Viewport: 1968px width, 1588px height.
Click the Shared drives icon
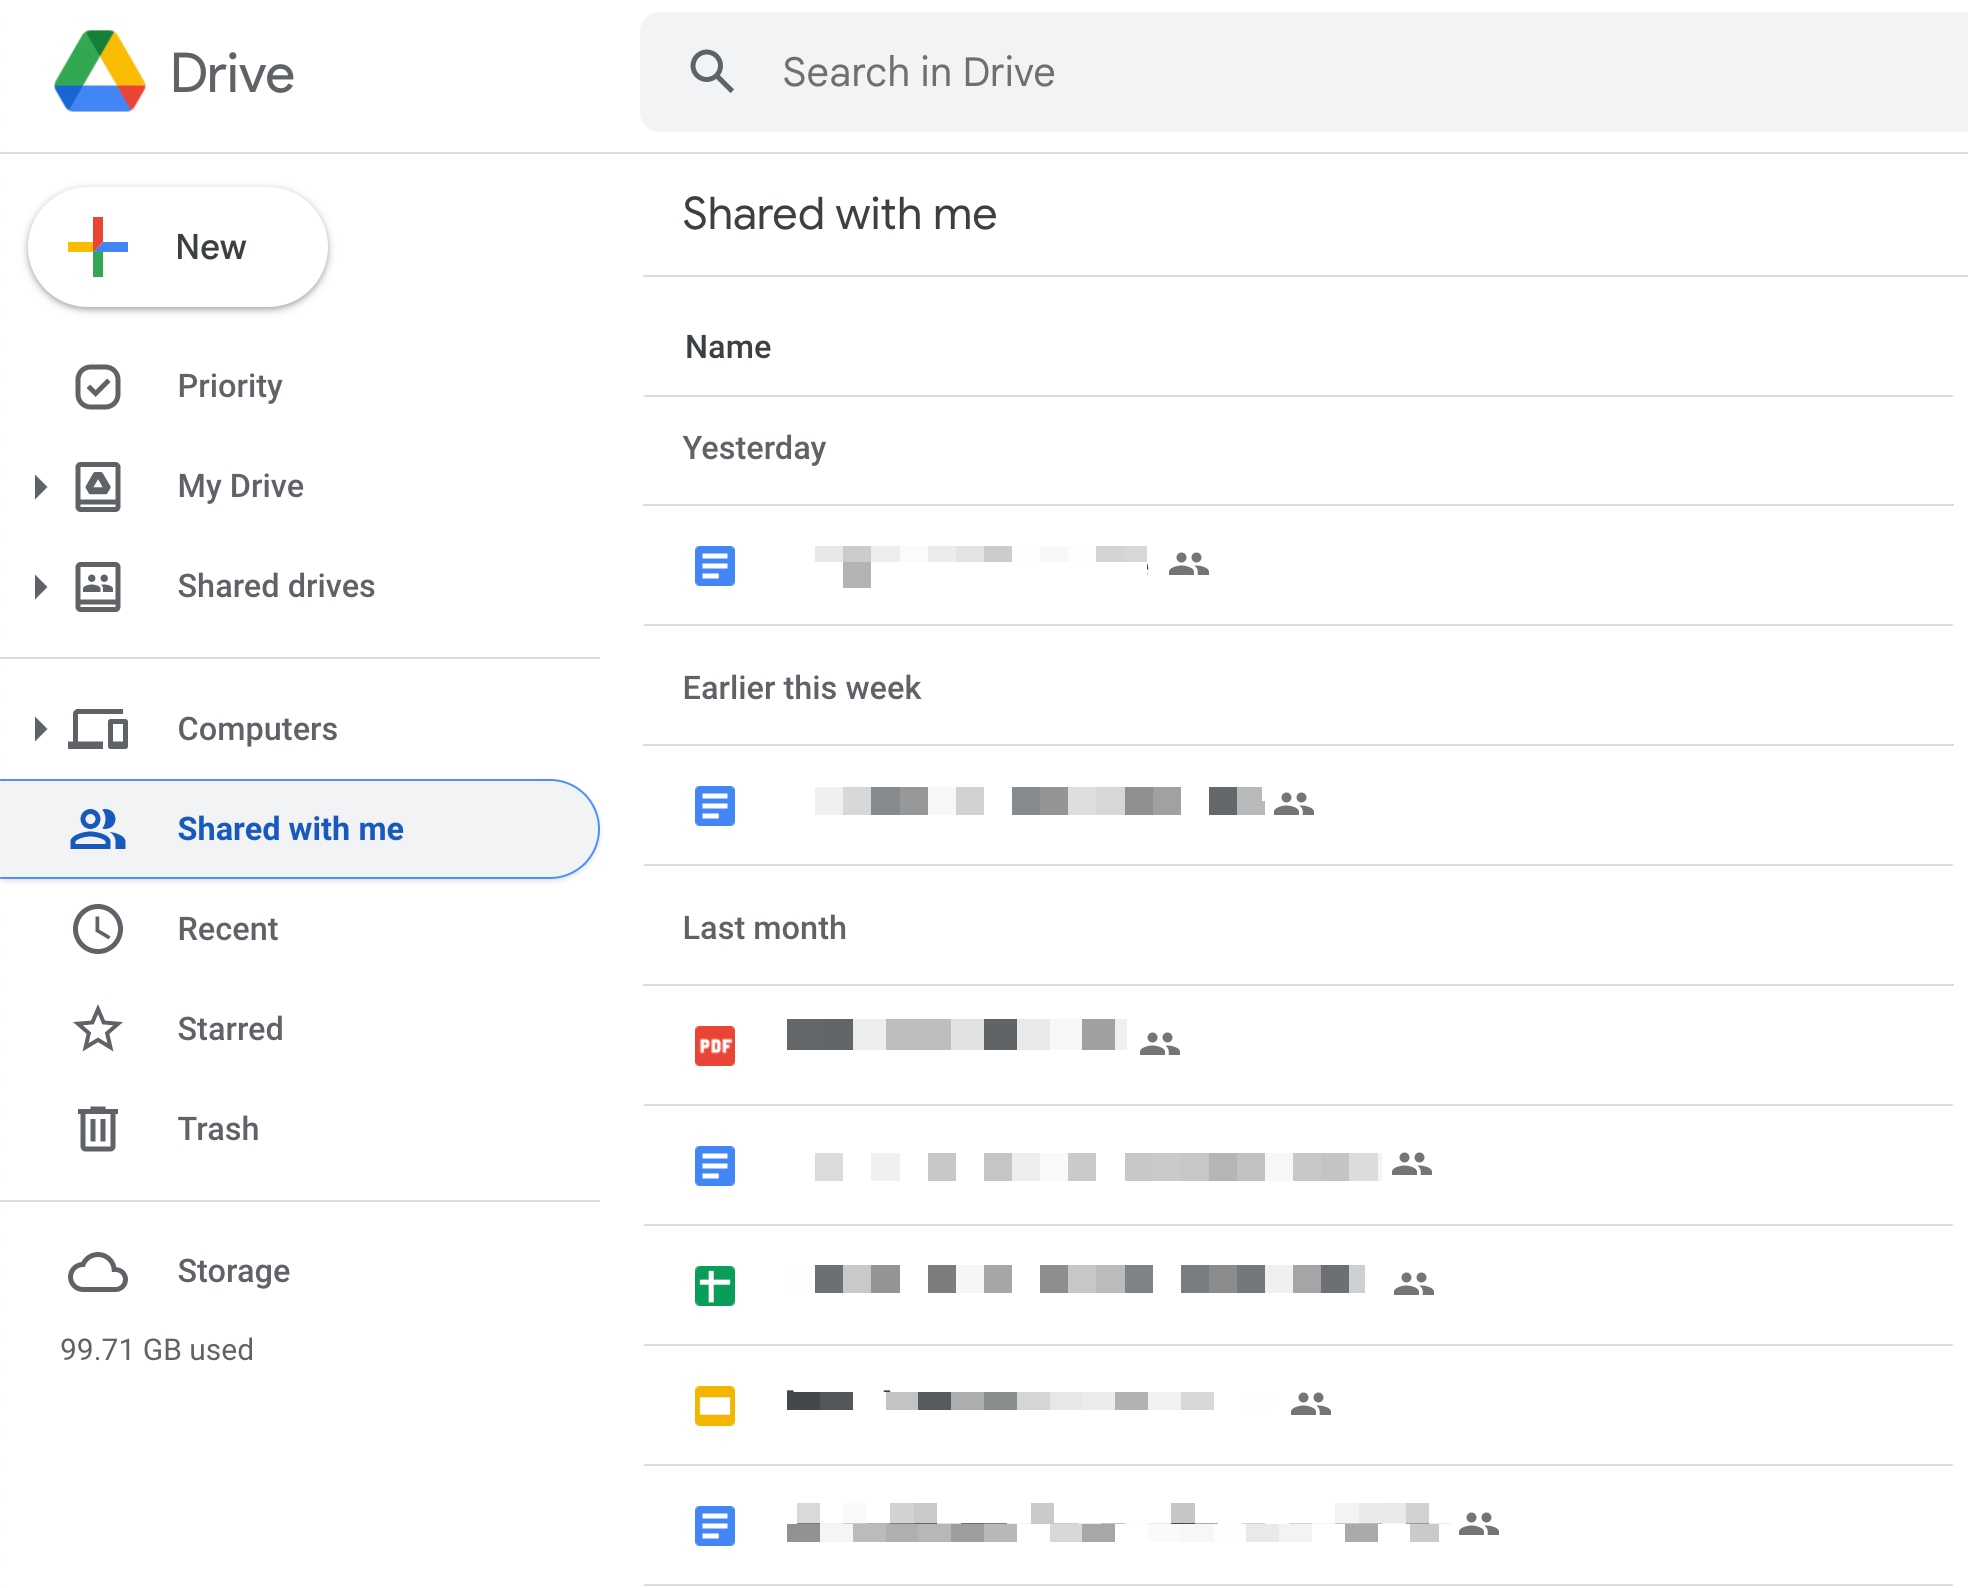pos(98,587)
